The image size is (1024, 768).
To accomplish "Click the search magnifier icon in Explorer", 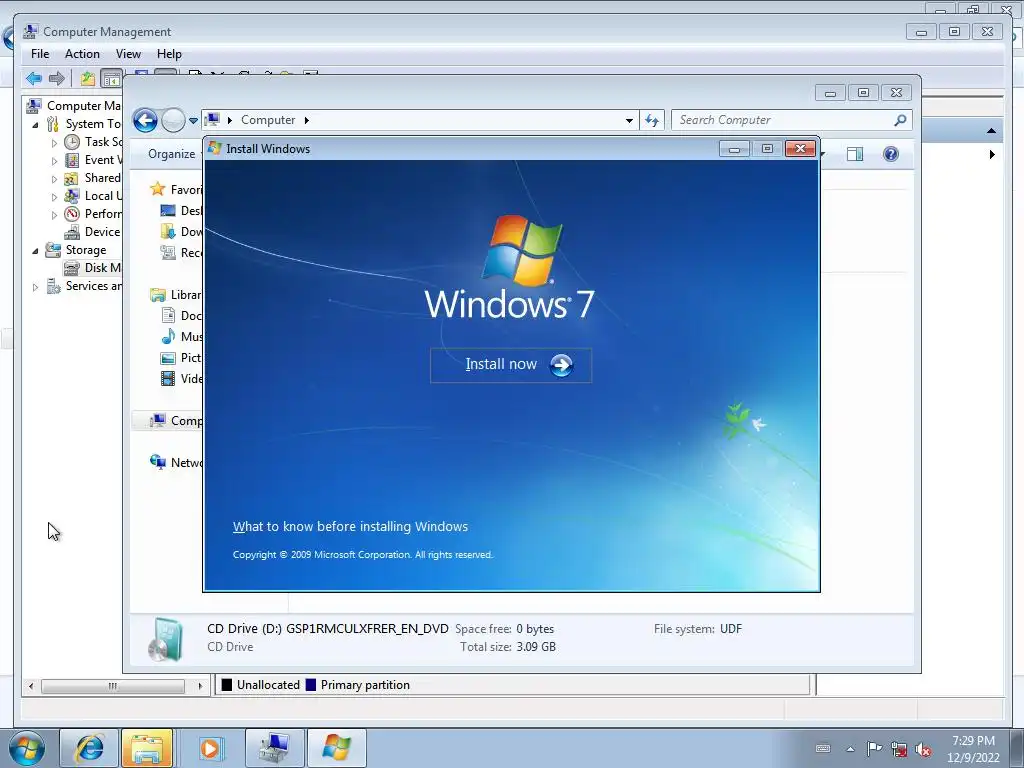I will (900, 120).
